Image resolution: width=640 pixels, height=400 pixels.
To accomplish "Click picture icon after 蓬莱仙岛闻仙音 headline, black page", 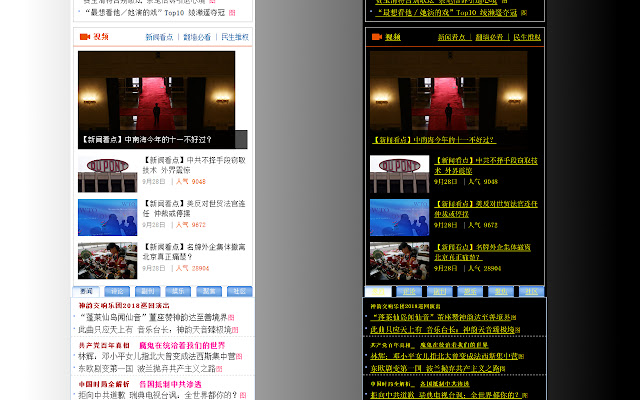I will pyautogui.click(x=514, y=318).
